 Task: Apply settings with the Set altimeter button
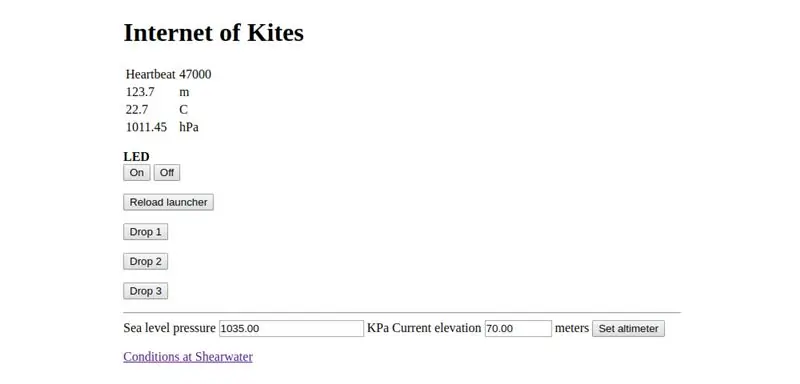(x=629, y=328)
